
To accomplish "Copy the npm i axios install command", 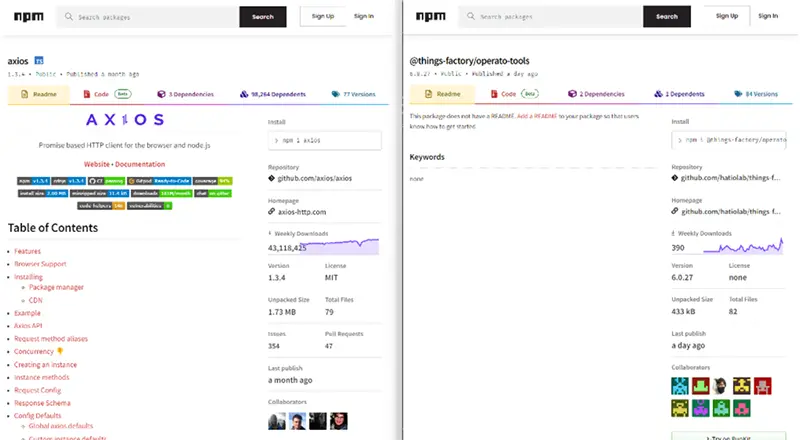I will (x=324, y=140).
